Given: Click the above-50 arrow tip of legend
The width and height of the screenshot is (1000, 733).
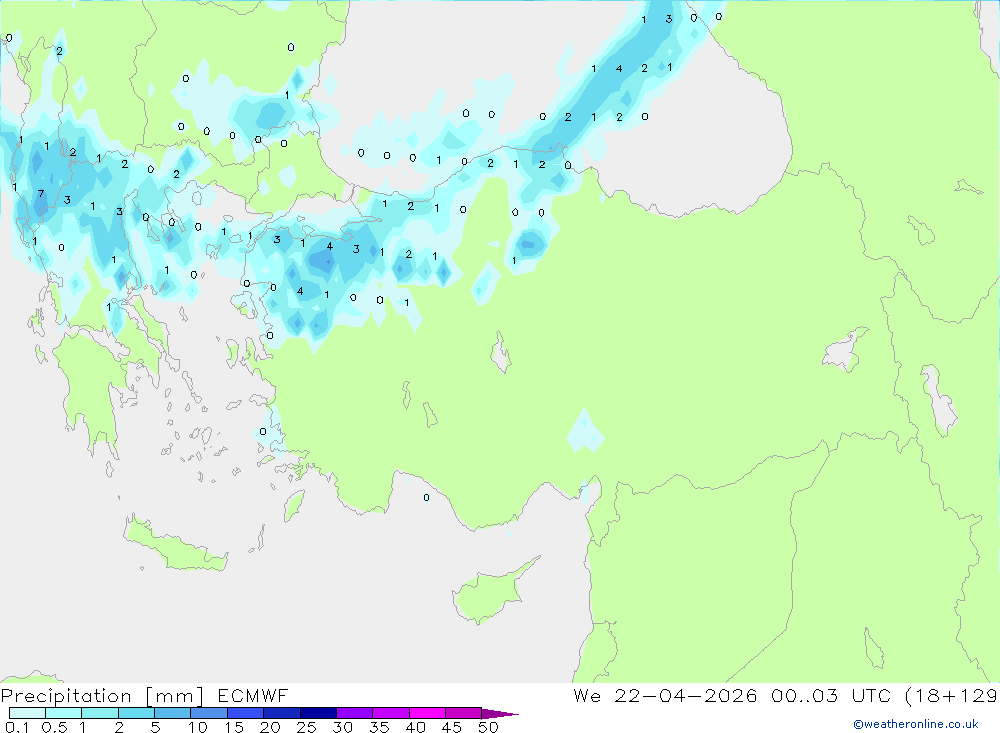Looking at the screenshot, I should 499,713.
